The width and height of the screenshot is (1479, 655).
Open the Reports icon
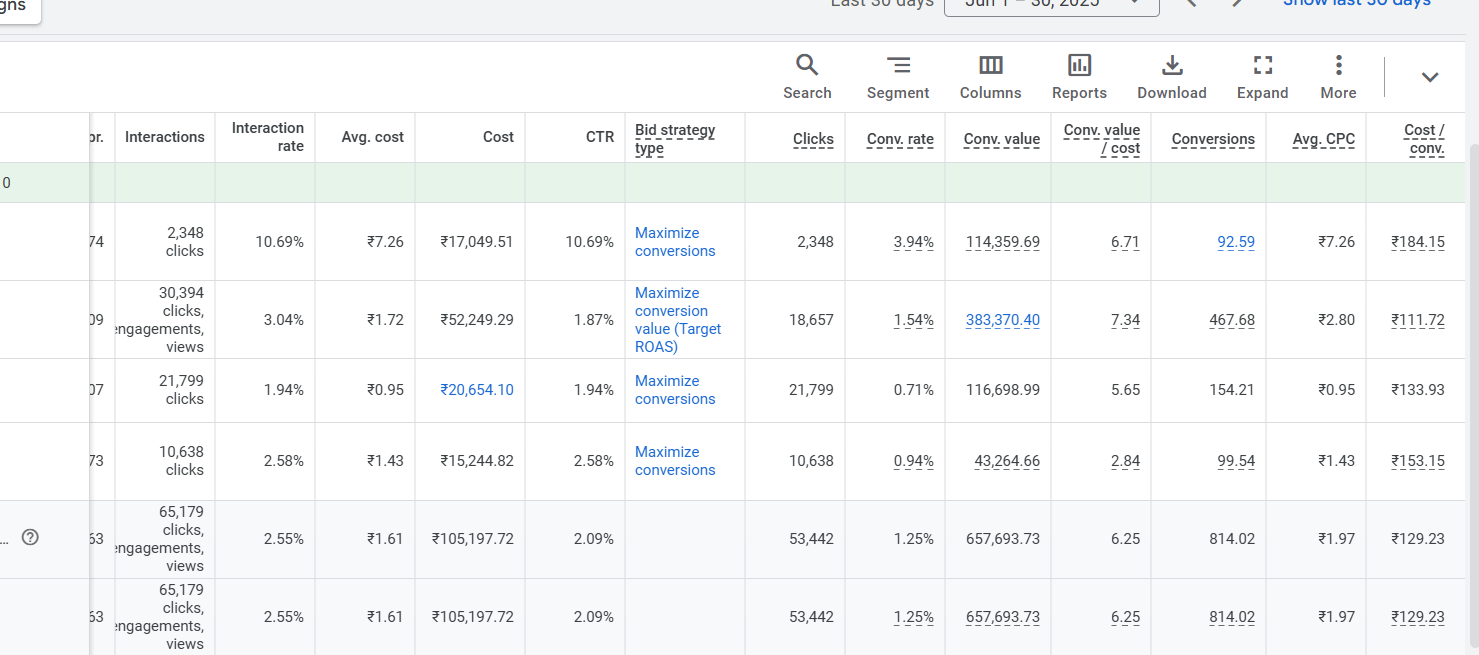tap(1079, 77)
